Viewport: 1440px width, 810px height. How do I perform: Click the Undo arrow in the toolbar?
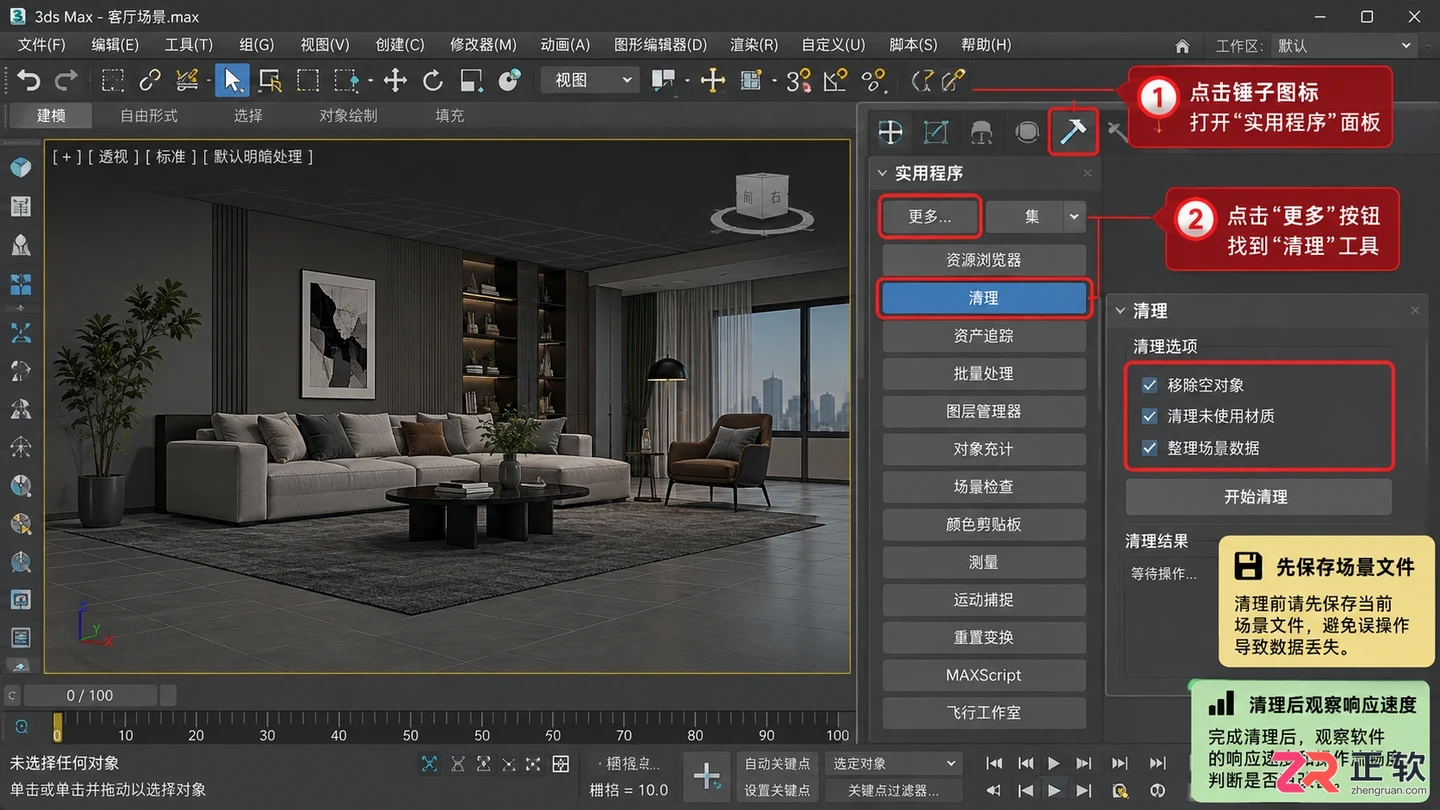click(x=29, y=80)
